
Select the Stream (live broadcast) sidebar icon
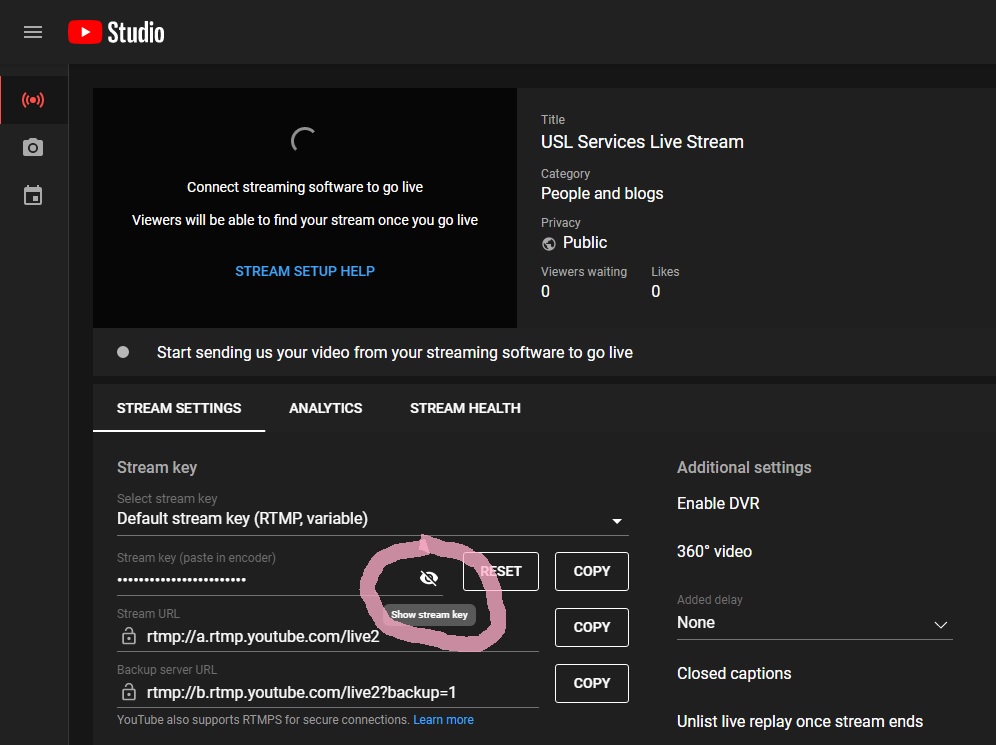pyautogui.click(x=33, y=100)
